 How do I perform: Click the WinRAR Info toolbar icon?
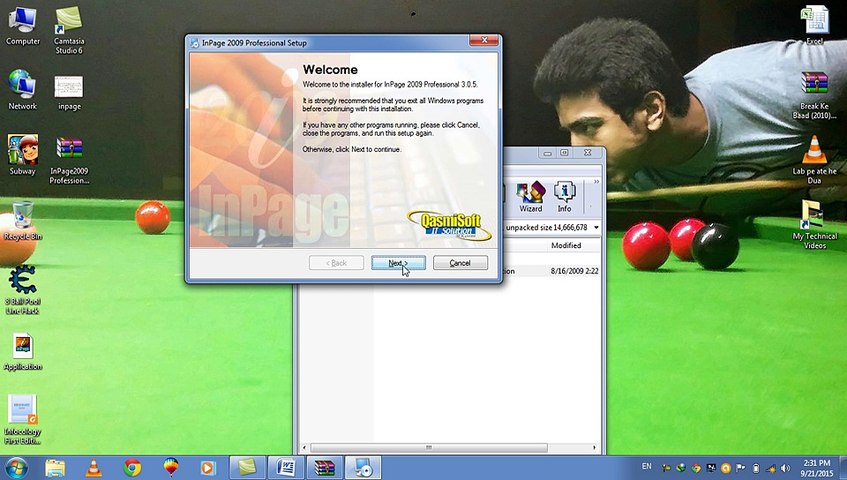point(565,194)
